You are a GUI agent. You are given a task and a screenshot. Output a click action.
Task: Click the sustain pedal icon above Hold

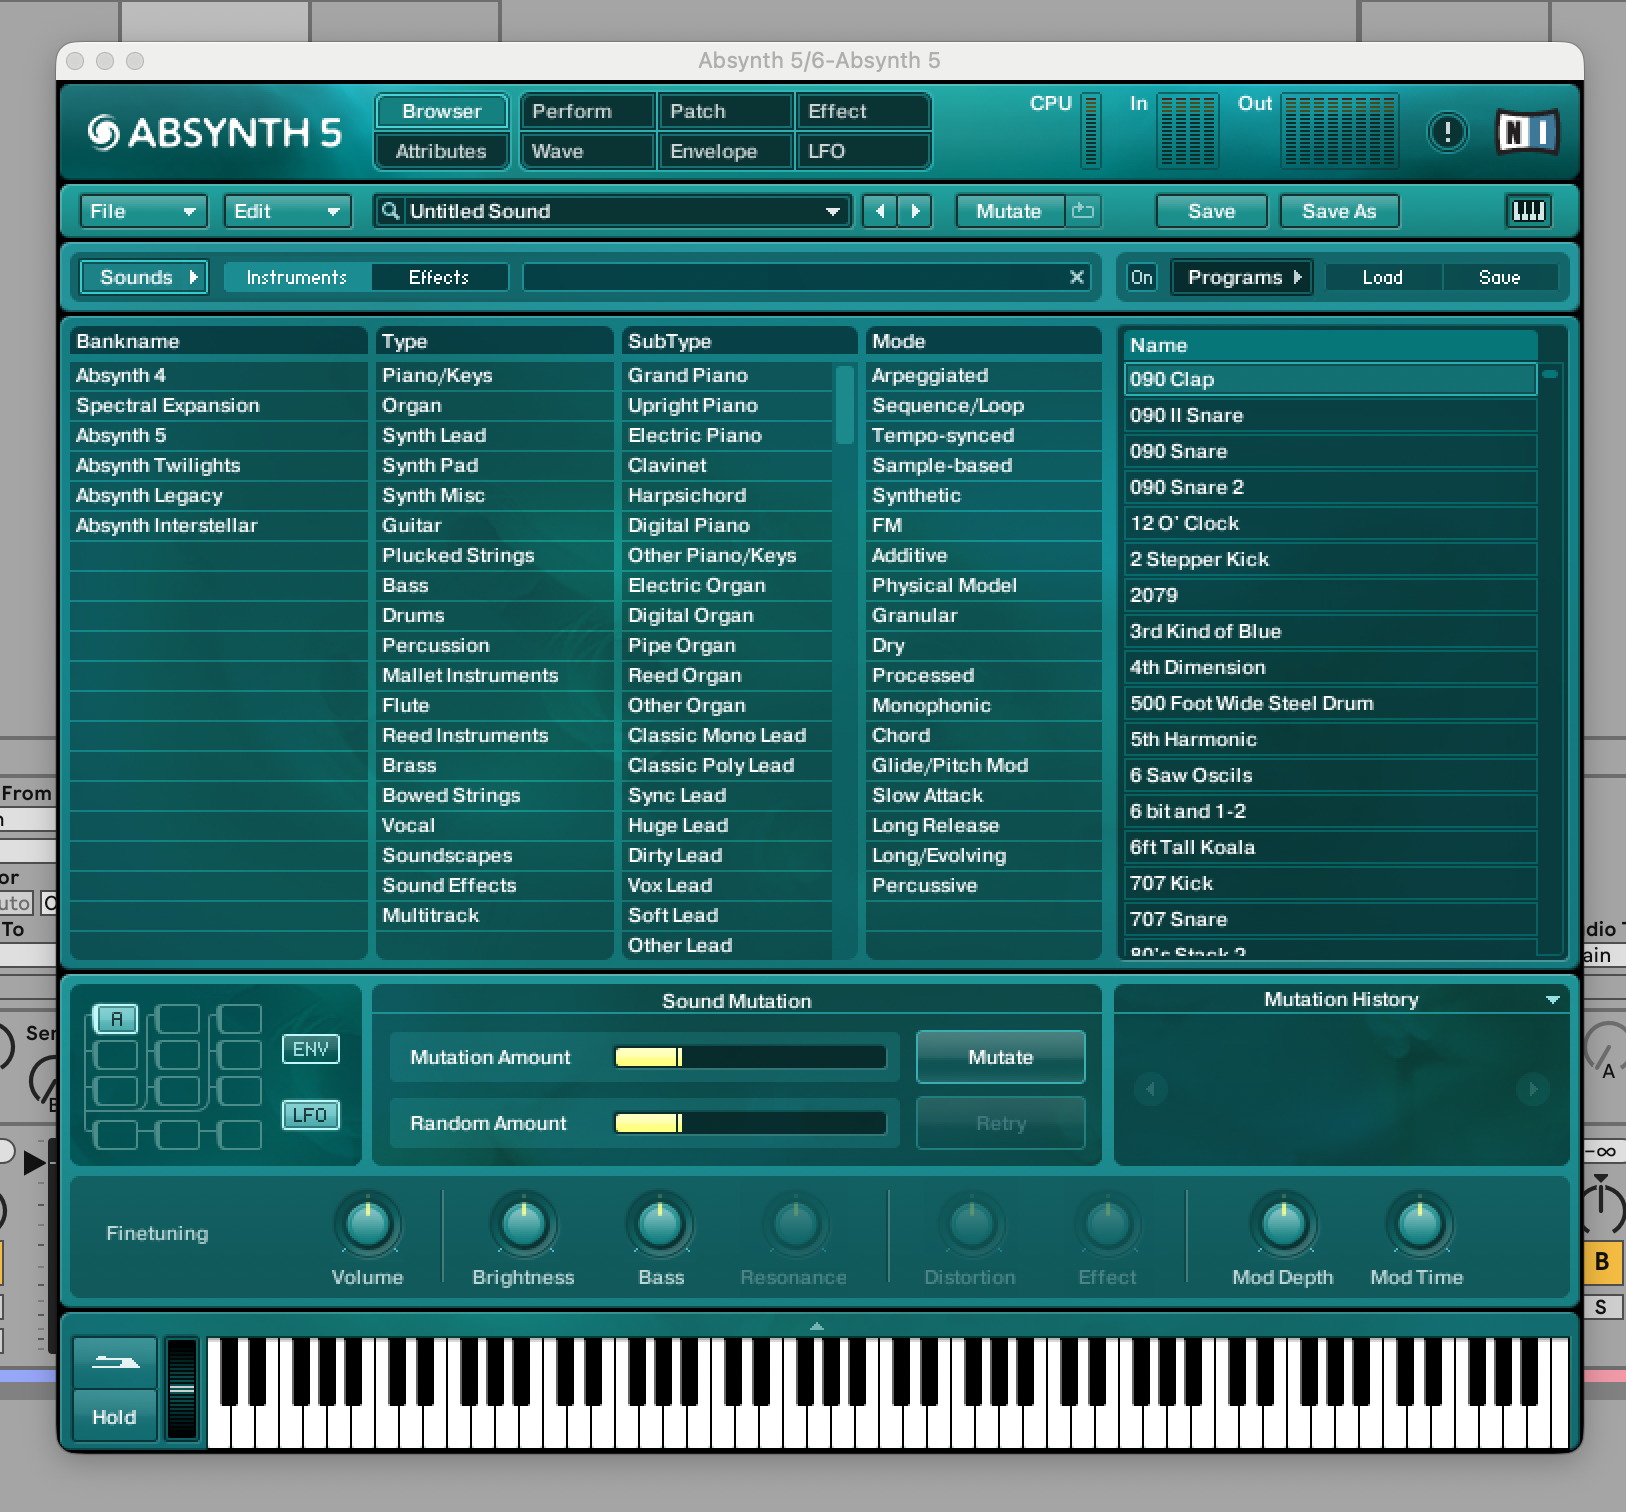click(x=115, y=1362)
